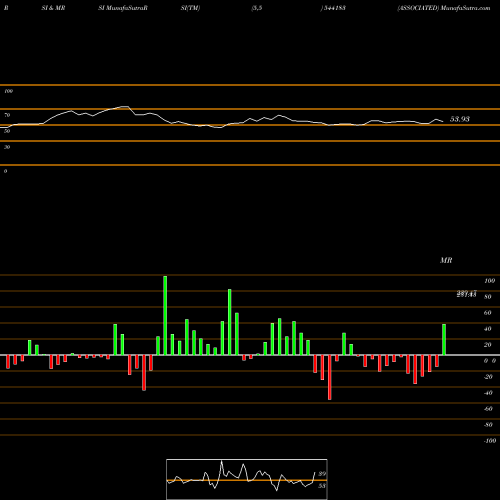Click the RSI axis label 30
Screen dimensions: 500x500
7,147
